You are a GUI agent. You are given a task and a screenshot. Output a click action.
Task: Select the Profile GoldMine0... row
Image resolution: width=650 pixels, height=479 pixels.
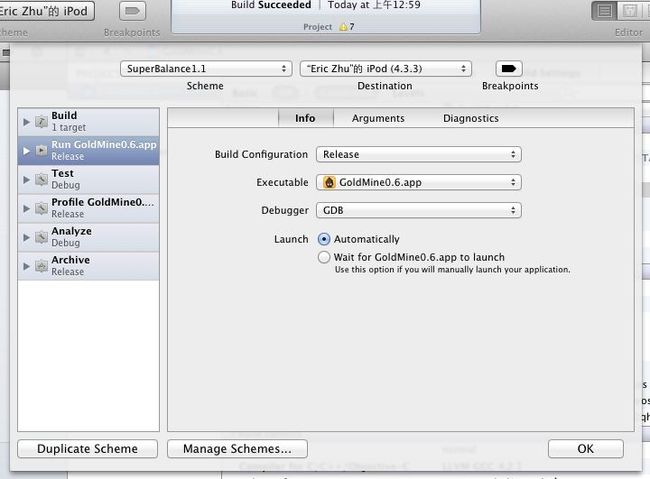(88, 208)
